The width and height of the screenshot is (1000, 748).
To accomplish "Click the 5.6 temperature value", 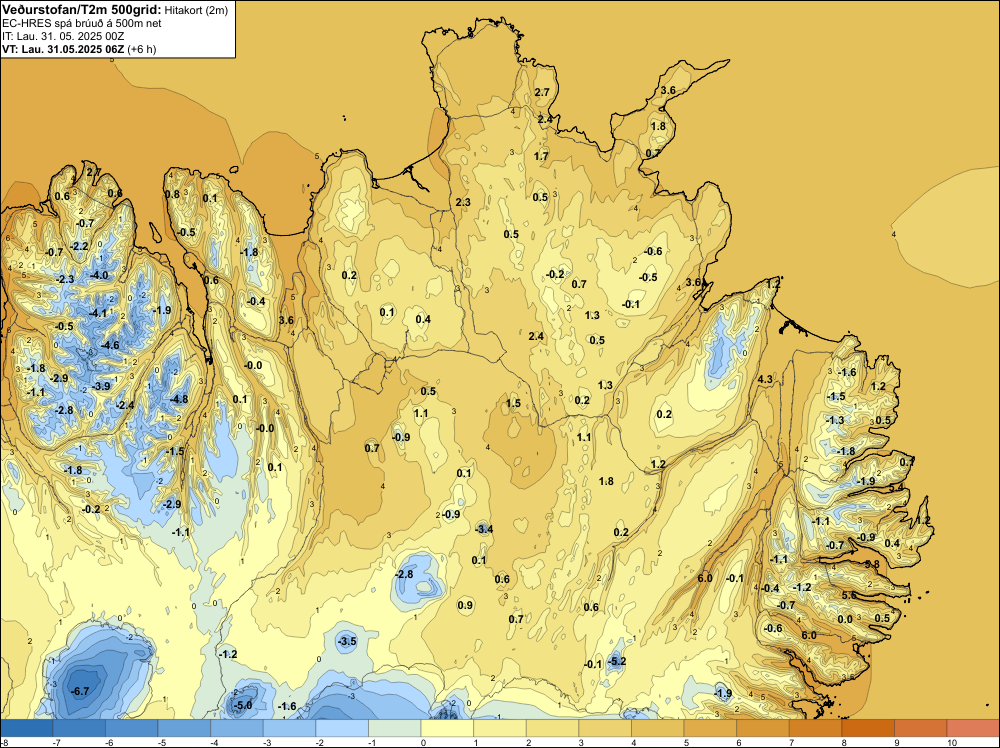I will [849, 595].
